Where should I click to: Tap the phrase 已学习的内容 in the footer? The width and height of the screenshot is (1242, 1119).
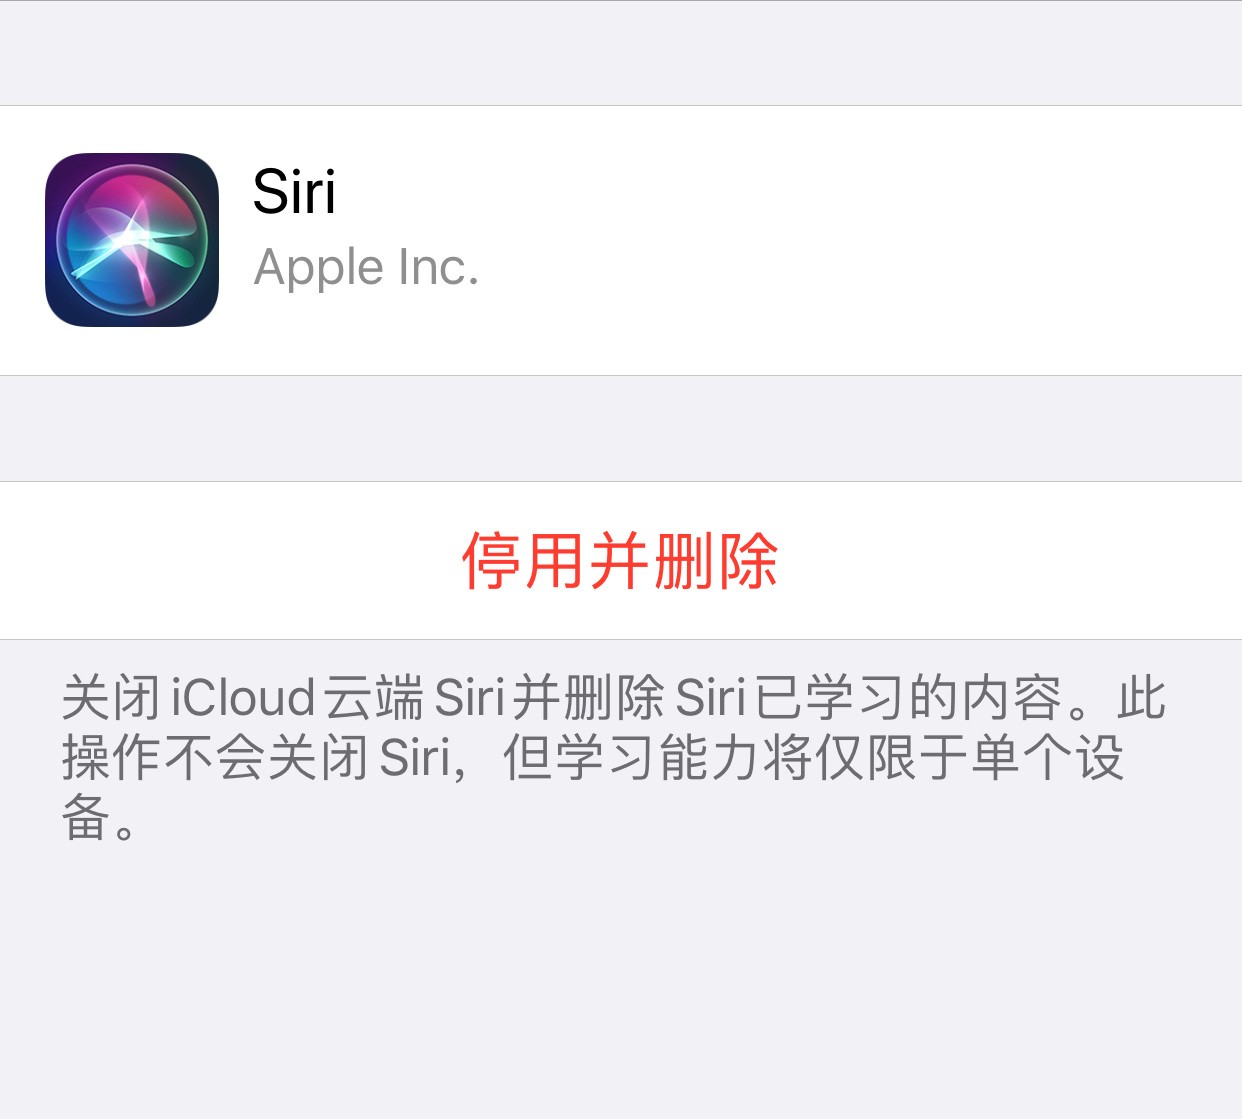click(x=908, y=697)
